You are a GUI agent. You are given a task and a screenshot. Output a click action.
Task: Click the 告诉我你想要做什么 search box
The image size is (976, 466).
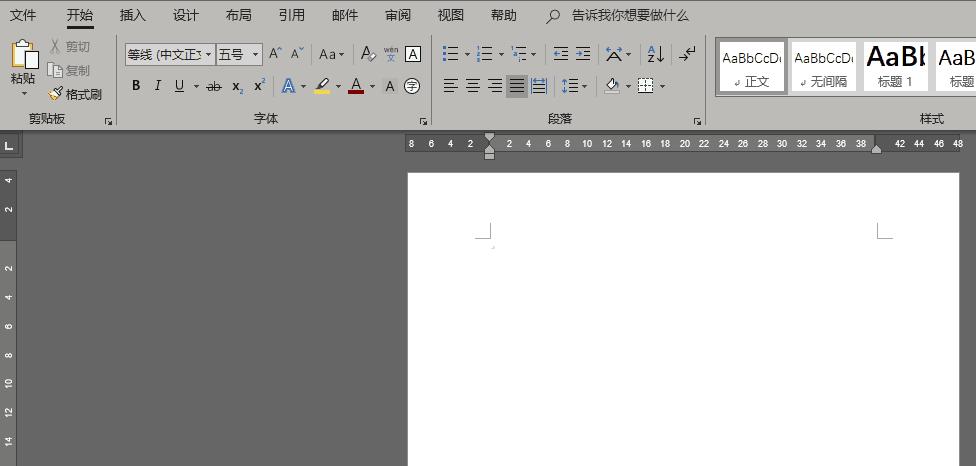(629, 15)
